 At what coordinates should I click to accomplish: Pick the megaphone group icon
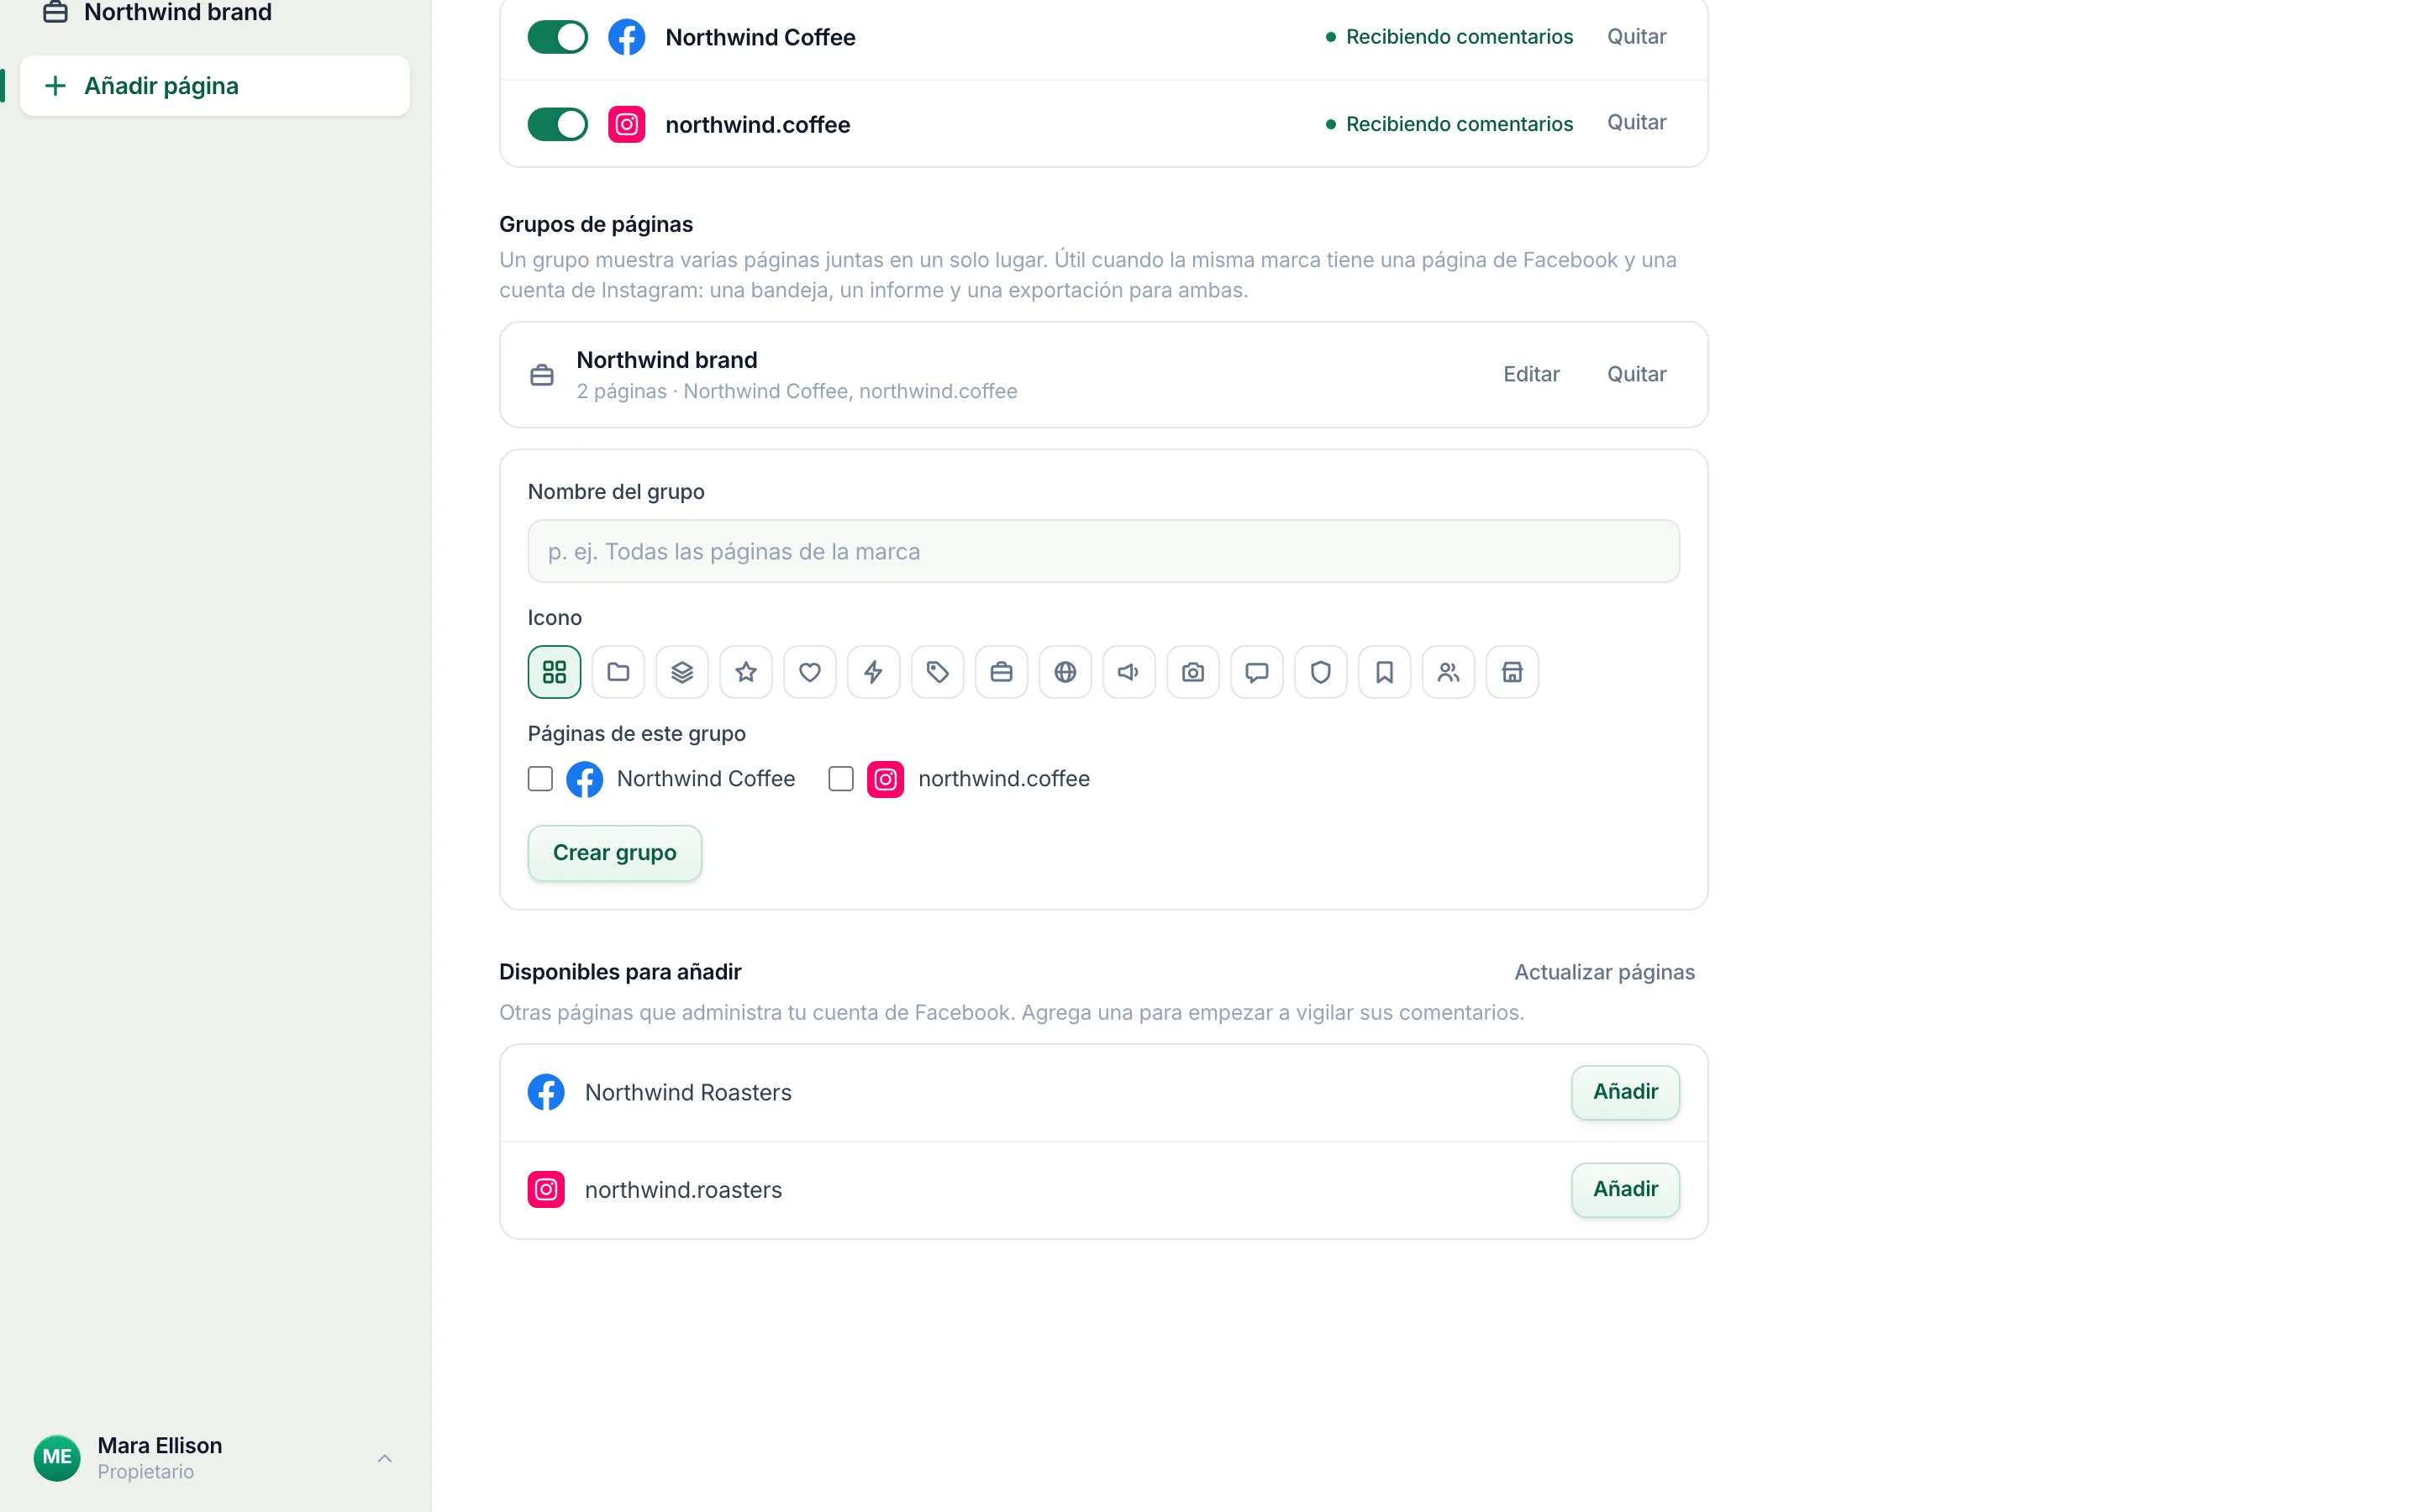pos(1129,672)
